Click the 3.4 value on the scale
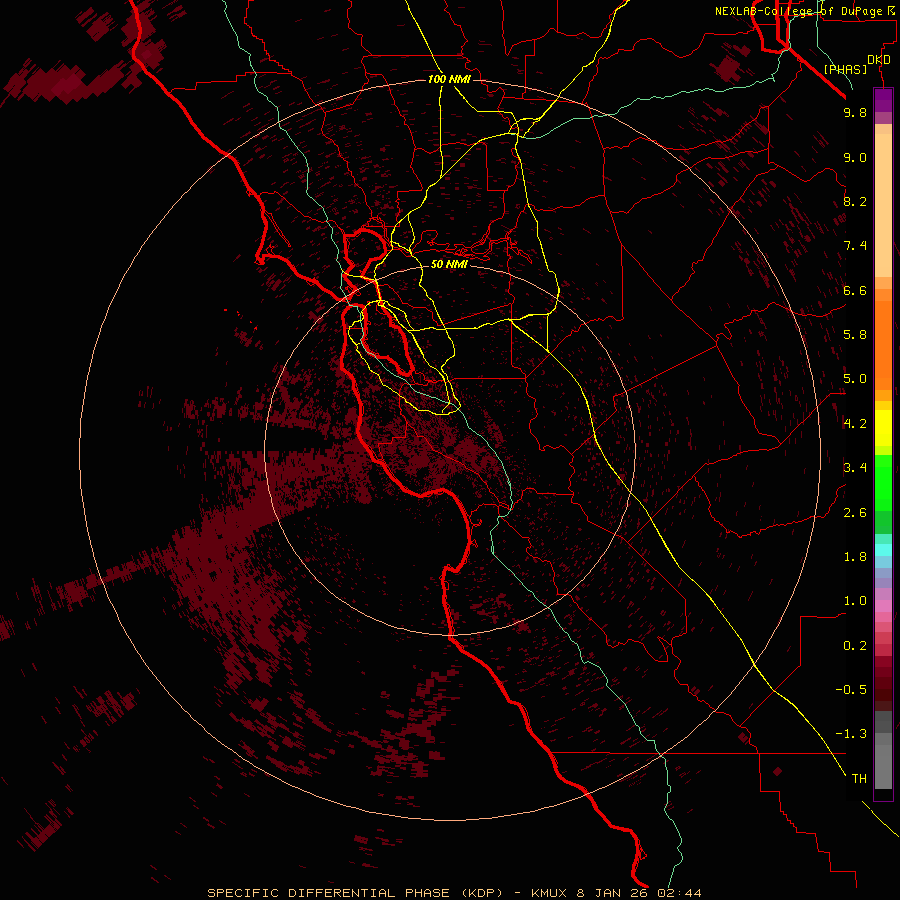 pos(855,468)
